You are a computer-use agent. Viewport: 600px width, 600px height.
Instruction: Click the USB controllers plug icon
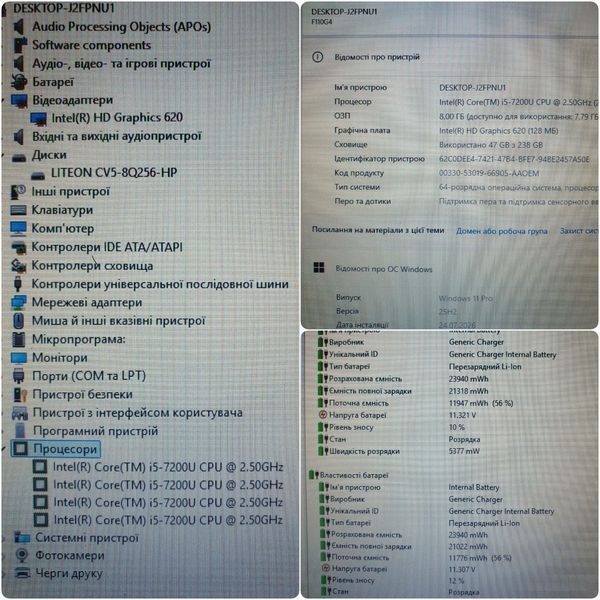18,284
